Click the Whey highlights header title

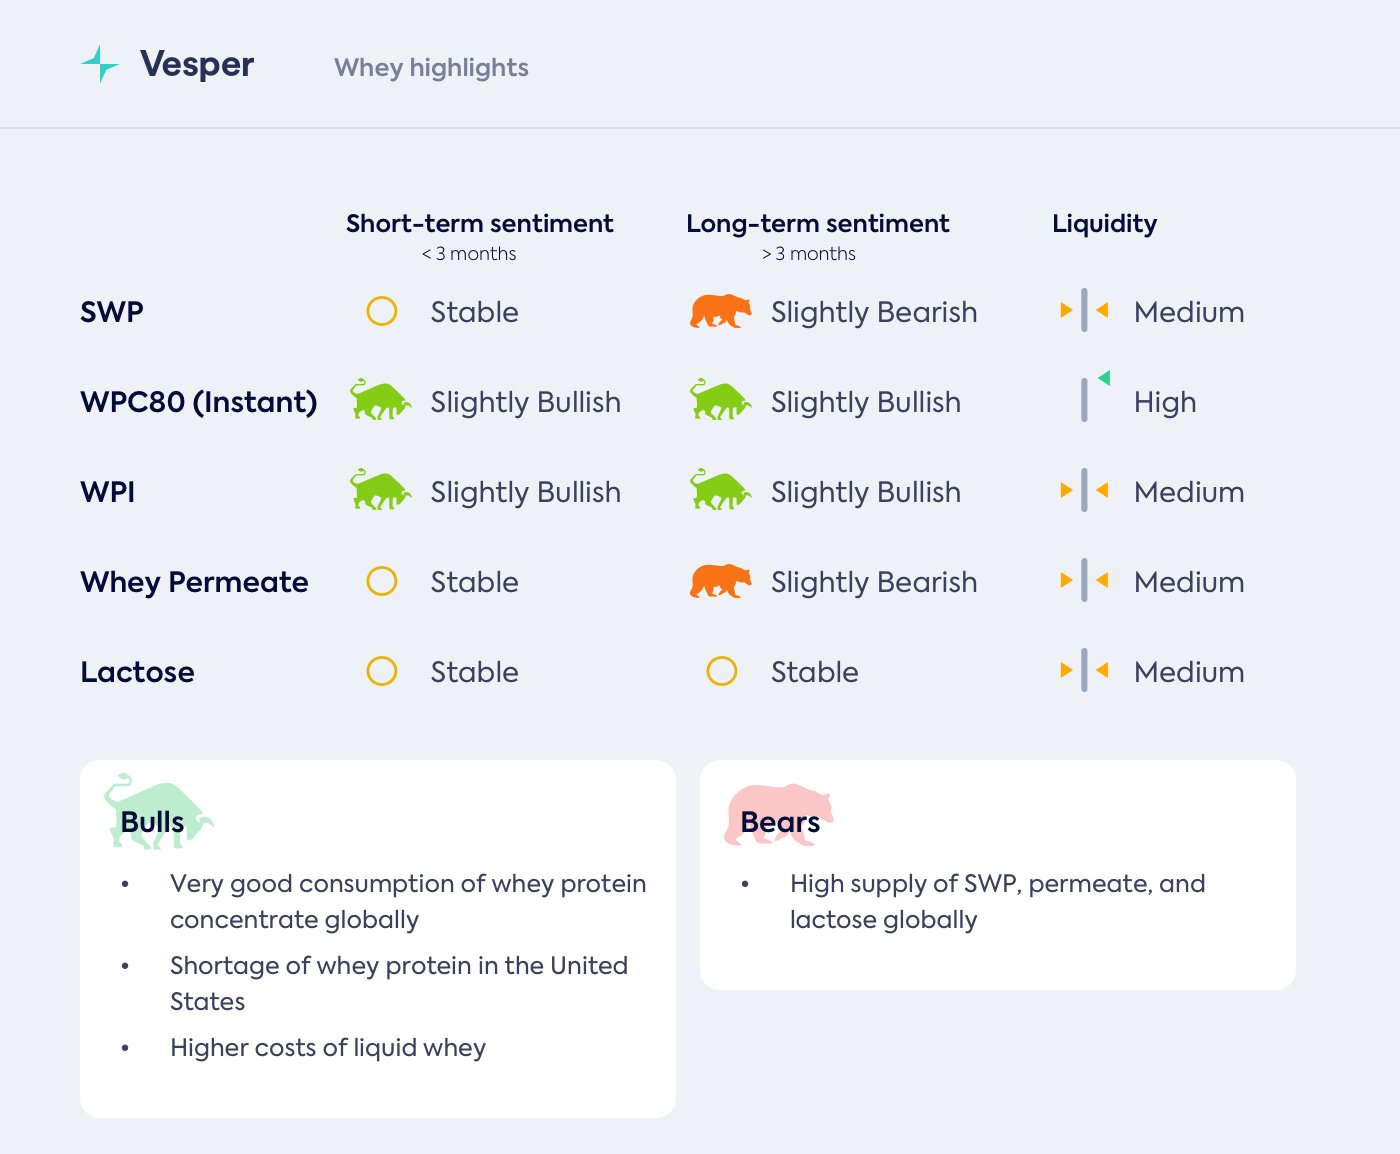coord(431,67)
